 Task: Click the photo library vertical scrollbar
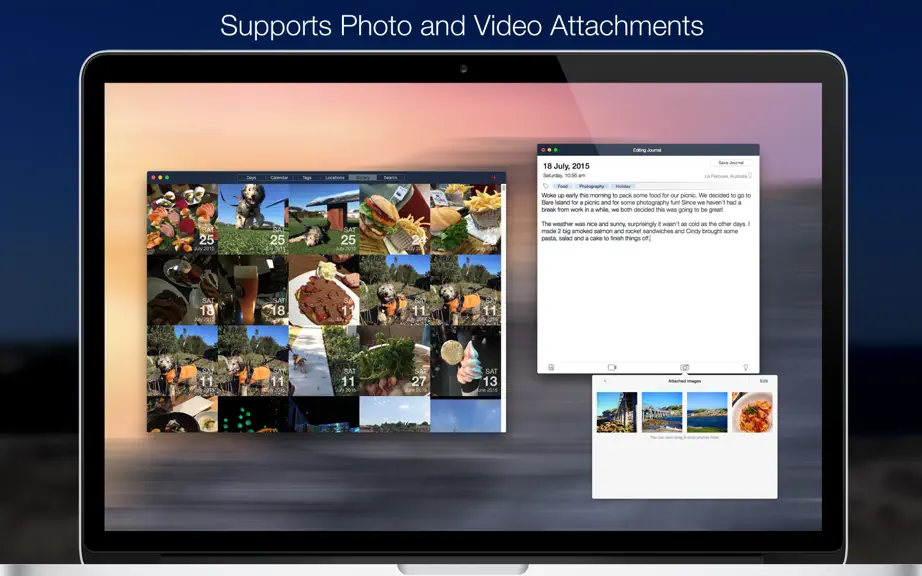[503, 307]
